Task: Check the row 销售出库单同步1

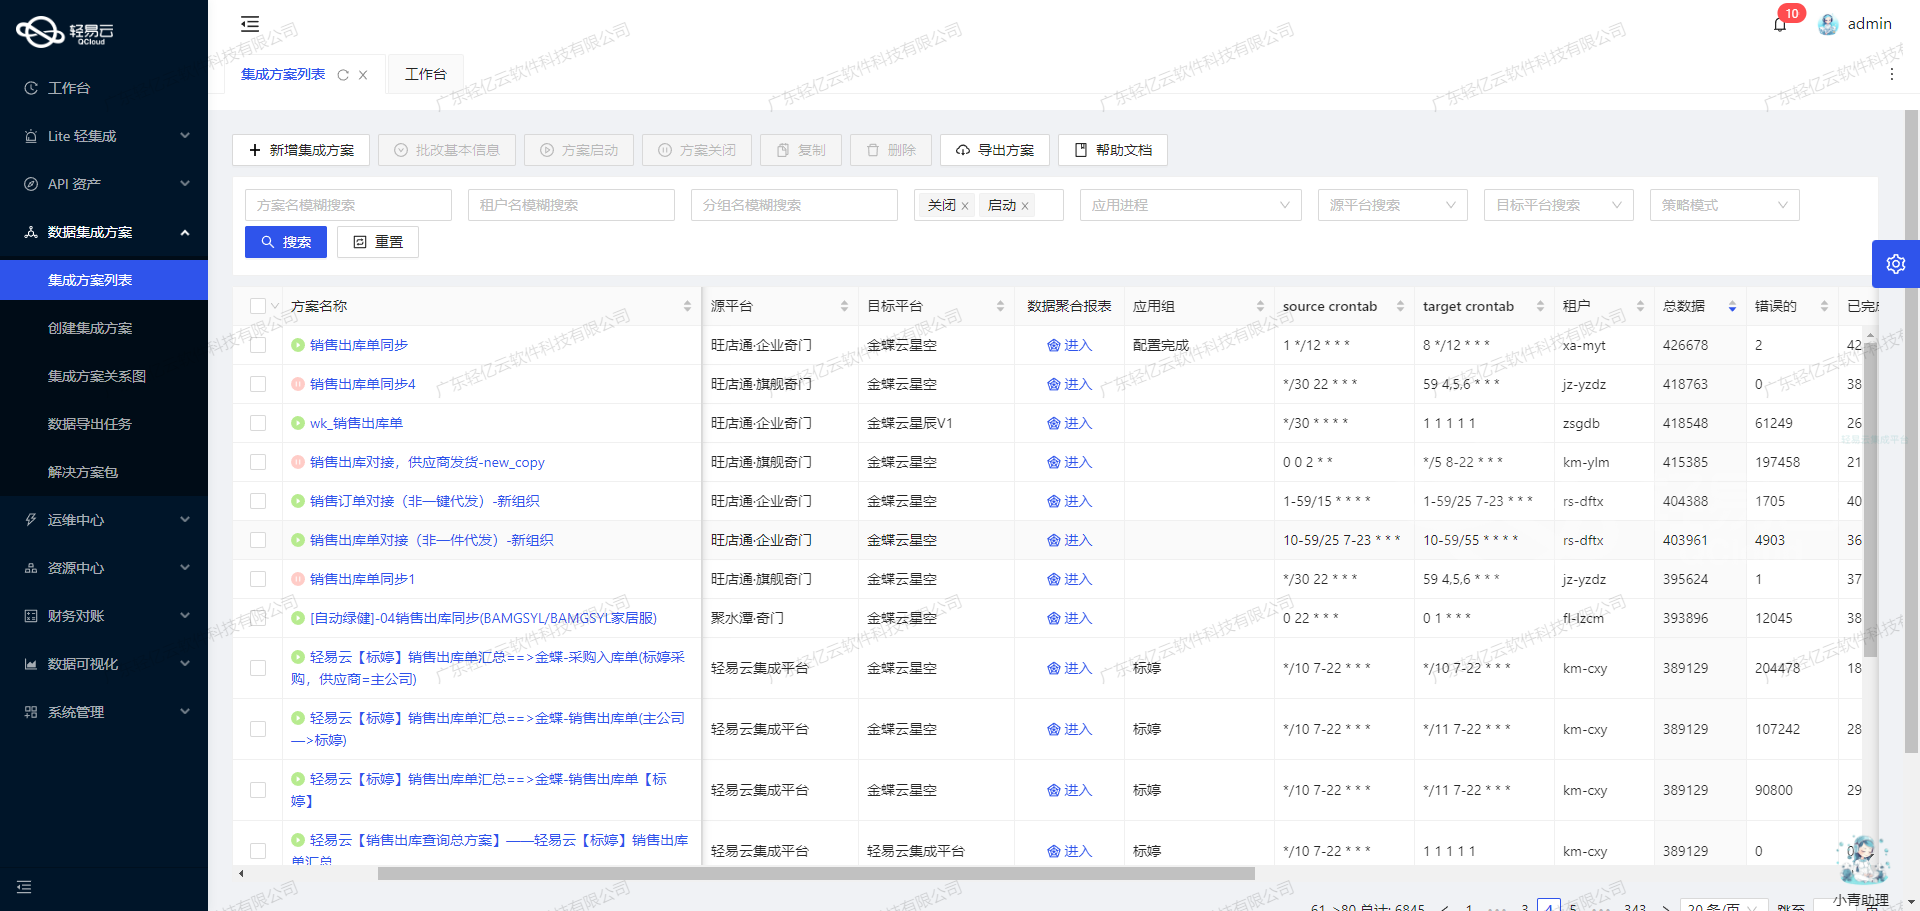Action: point(258,579)
